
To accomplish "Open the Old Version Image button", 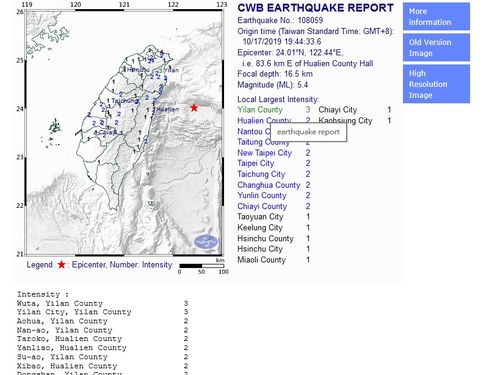I will pos(436,47).
